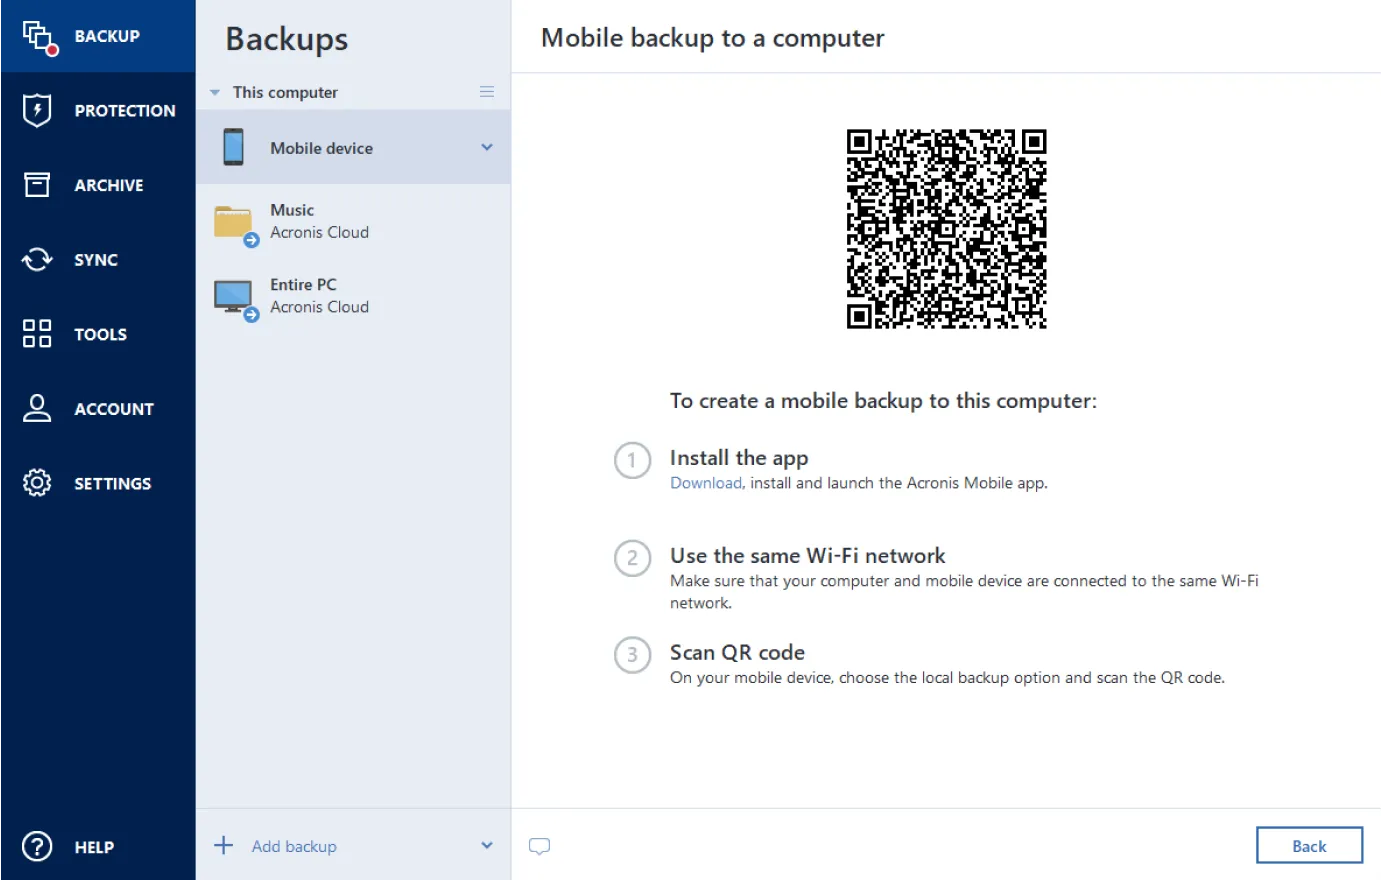Image resolution: width=1382 pixels, height=880 pixels.
Task: Open the SETTINGS section label
Action: [x=113, y=483]
